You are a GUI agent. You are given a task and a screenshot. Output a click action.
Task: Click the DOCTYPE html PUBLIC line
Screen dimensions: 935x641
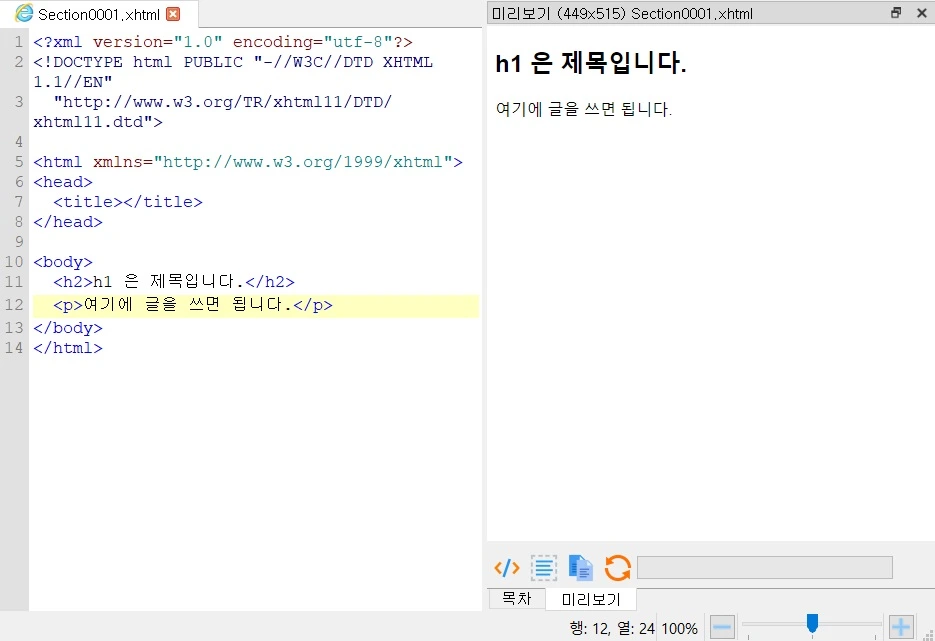[x=233, y=72]
